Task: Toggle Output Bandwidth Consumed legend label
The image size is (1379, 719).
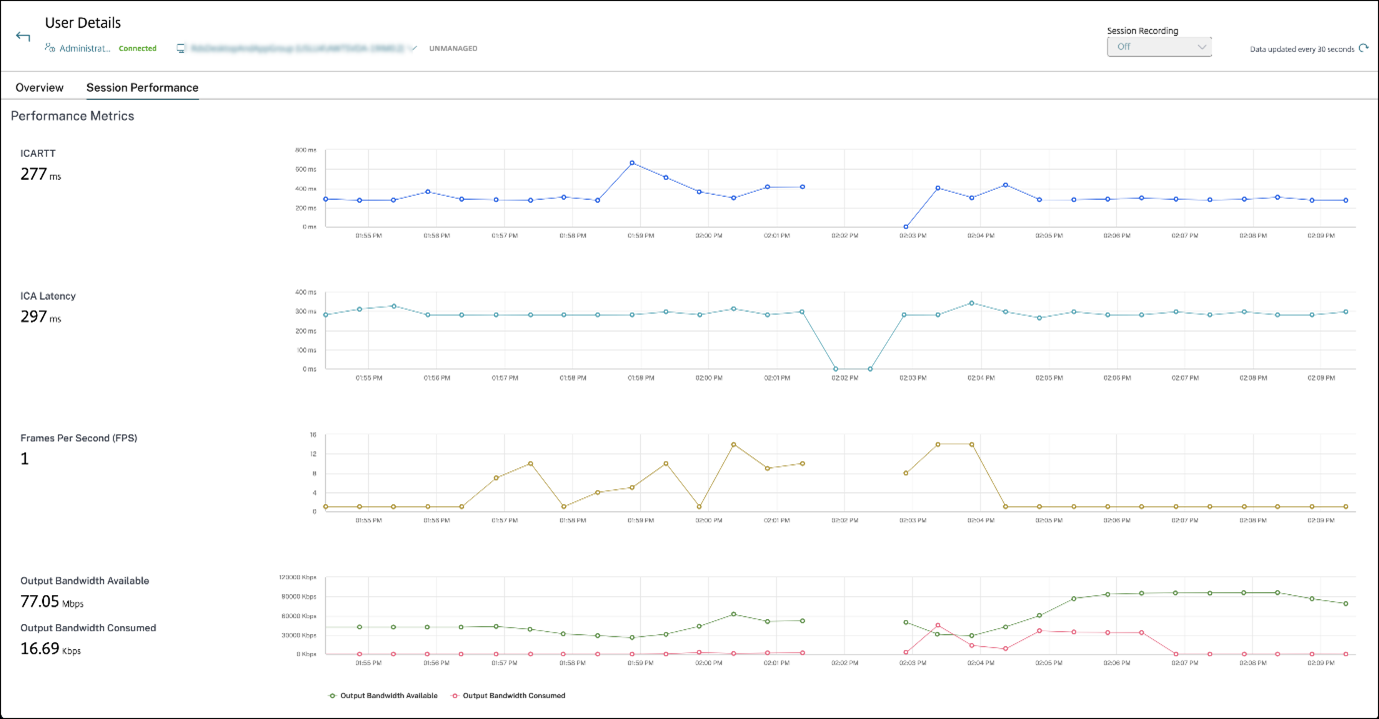Action: tap(514, 695)
